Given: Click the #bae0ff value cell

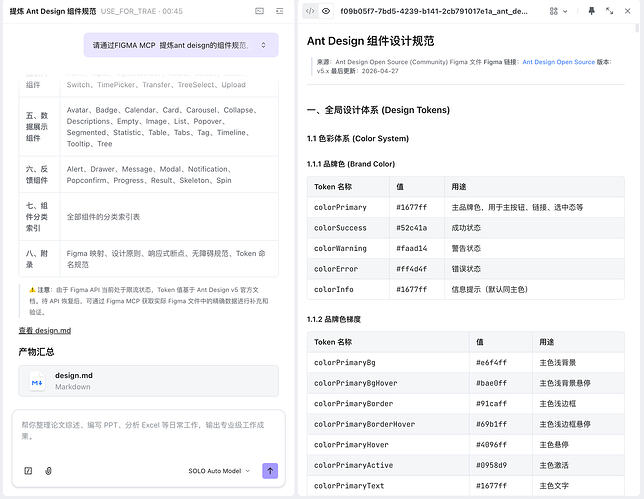Looking at the screenshot, I should point(501,383).
